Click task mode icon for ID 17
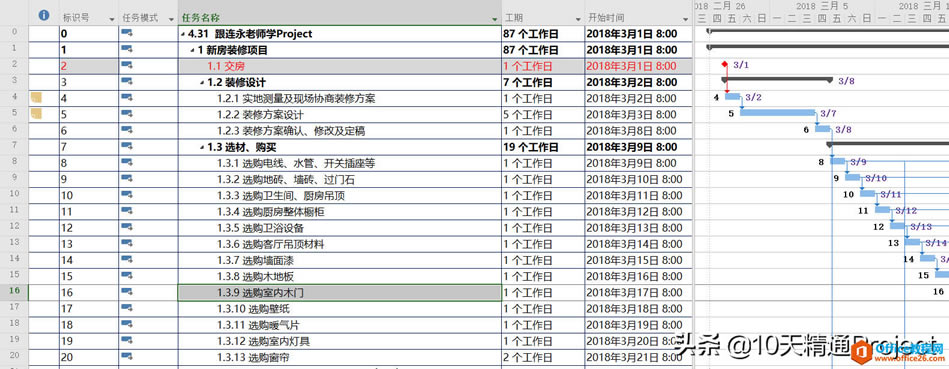This screenshot has height=369, width=949. click(x=128, y=309)
